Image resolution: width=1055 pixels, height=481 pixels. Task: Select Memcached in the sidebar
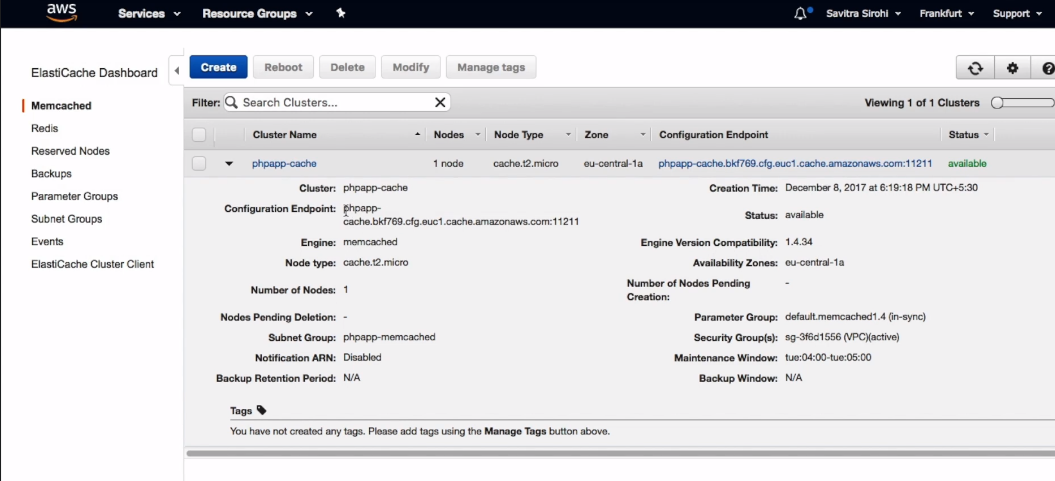tap(61, 106)
